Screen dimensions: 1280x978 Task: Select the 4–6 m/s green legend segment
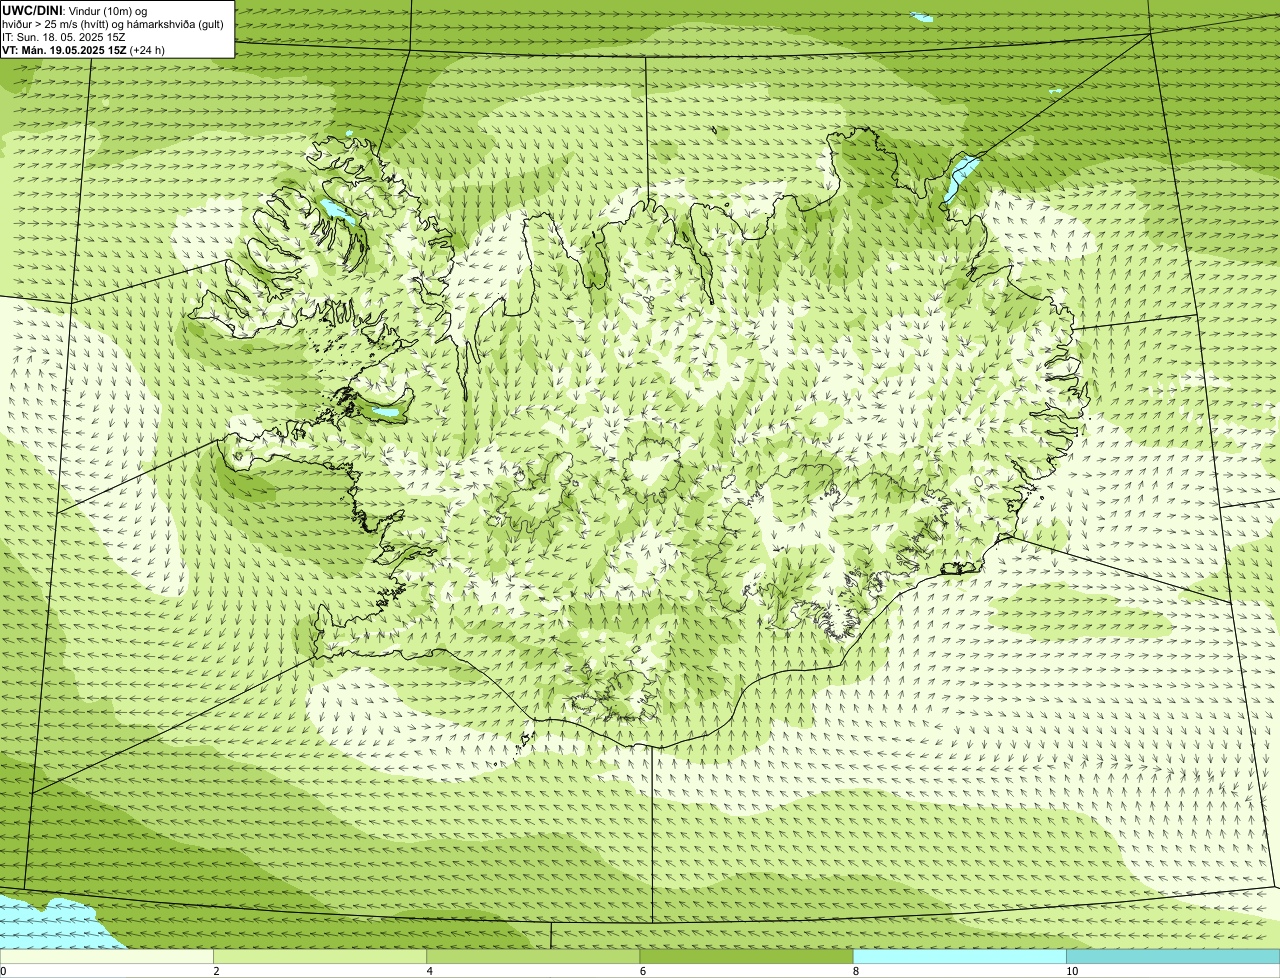pyautogui.click(x=533, y=957)
